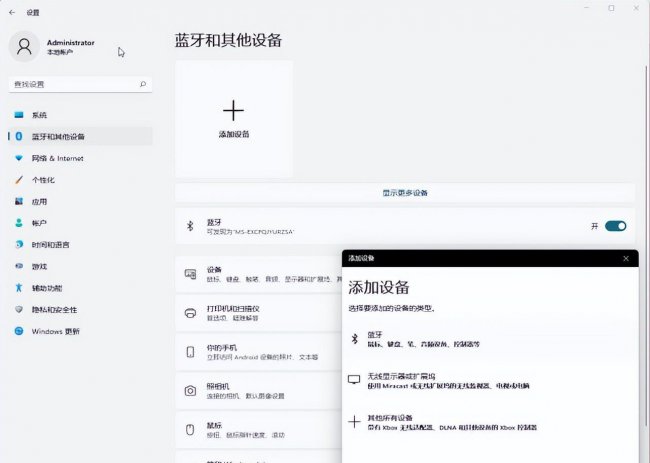Click the mouse icon in 鼠标 row

[x=190, y=429]
